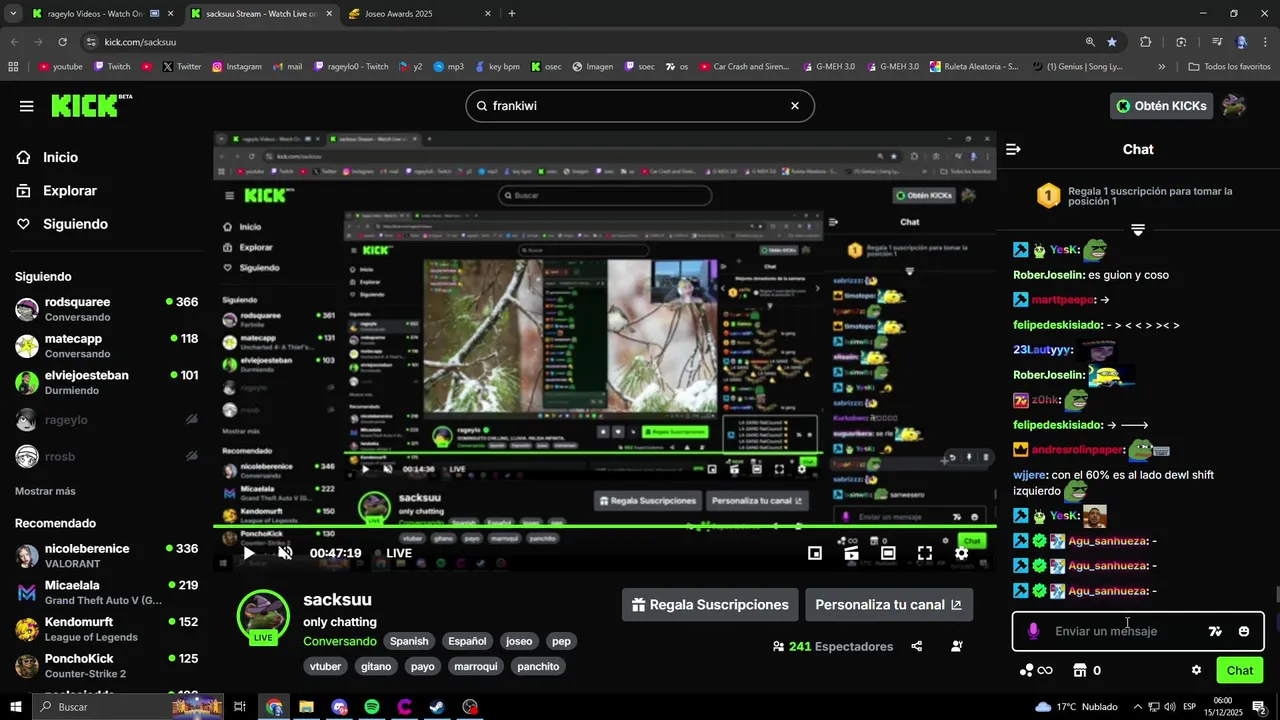The height and width of the screenshot is (720, 1280).
Task: Clear the frankiwi search text
Action: (x=795, y=106)
